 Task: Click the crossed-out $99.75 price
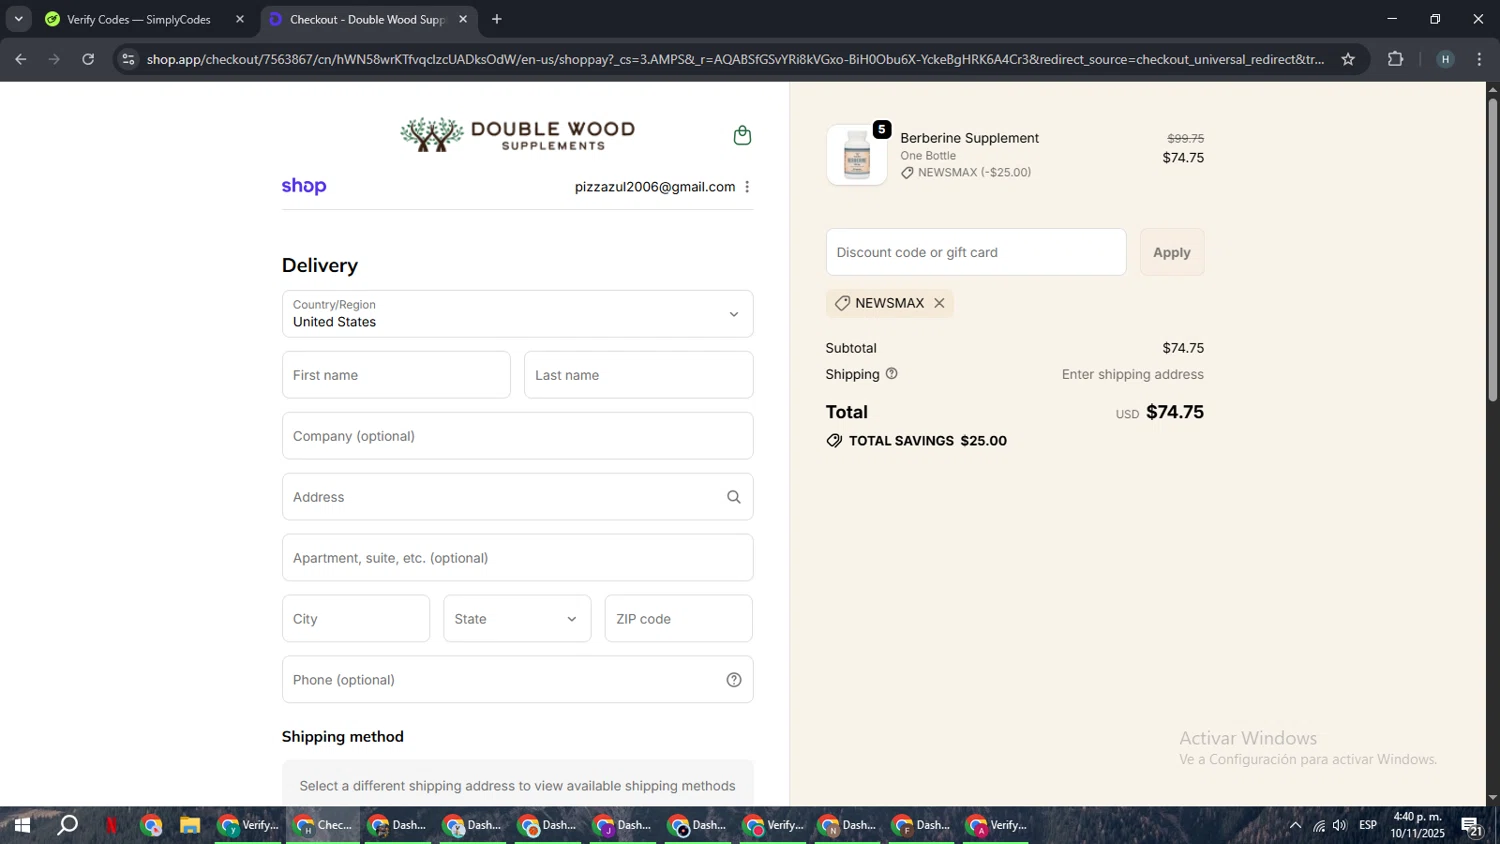click(1186, 139)
